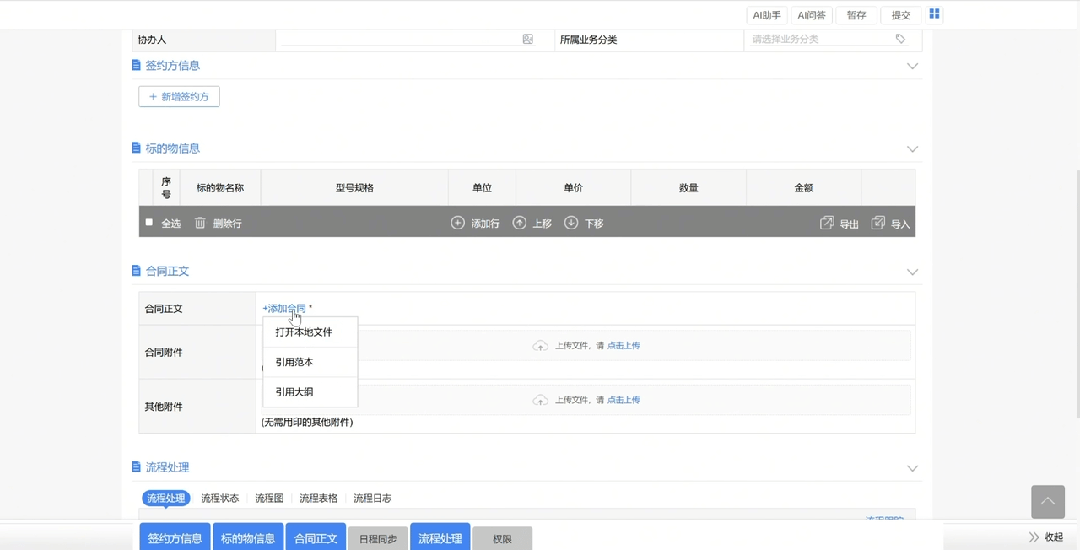Jump to 标的物信息 via bottom bar
1080x550 pixels.
[x=248, y=538]
